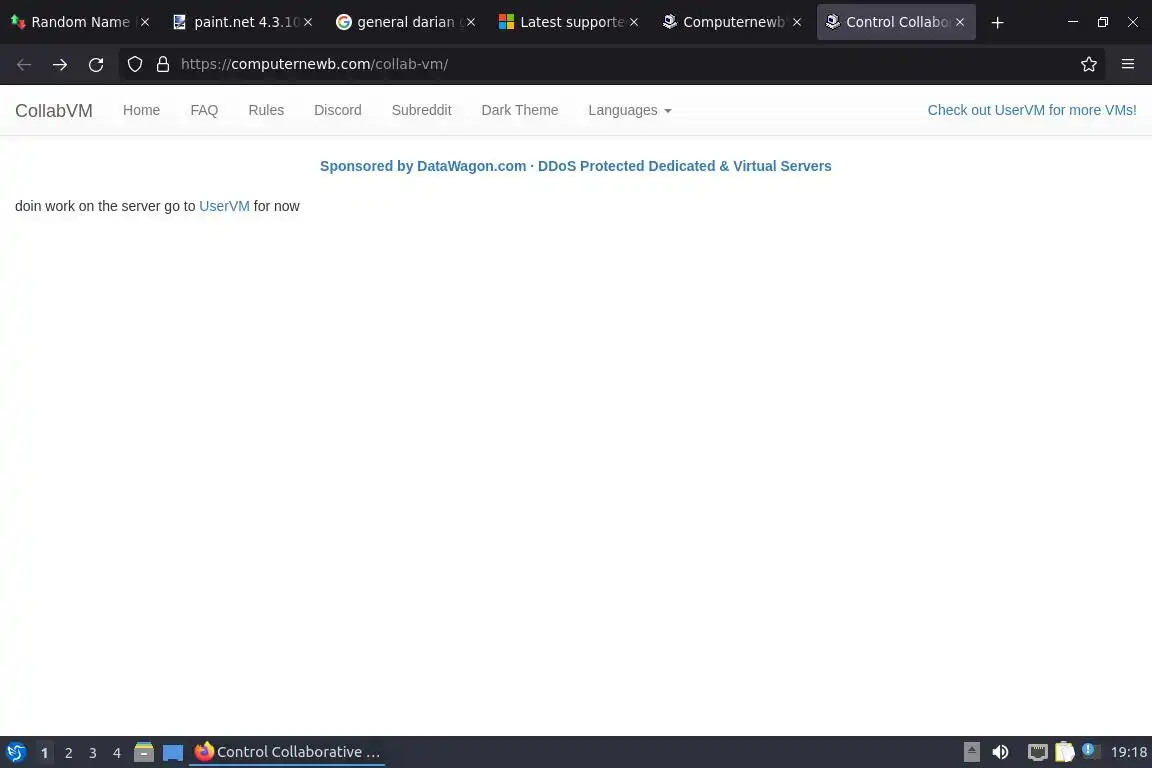Image resolution: width=1152 pixels, height=768 pixels.
Task: Close the Control Collabor tab
Action: [960, 22]
